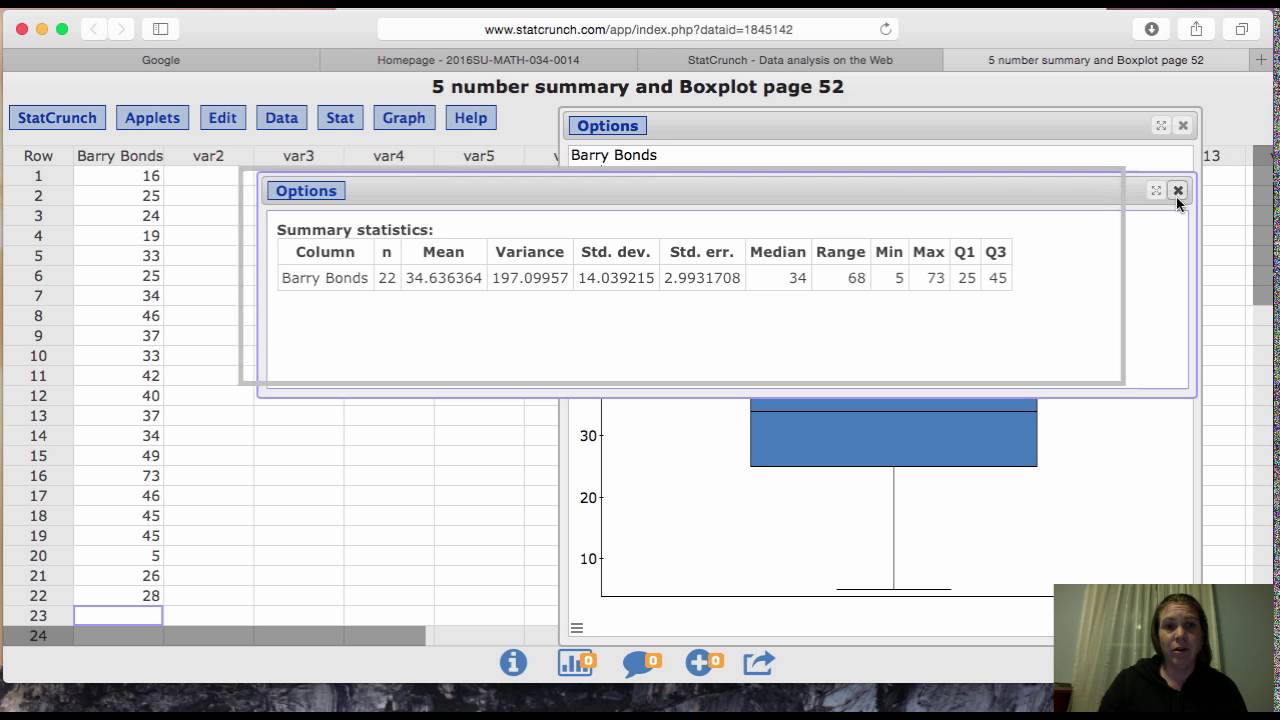1280x720 pixels.
Task: Switch to Homepage 2016SU-MATH-034-0014 tab
Action: coord(478,60)
